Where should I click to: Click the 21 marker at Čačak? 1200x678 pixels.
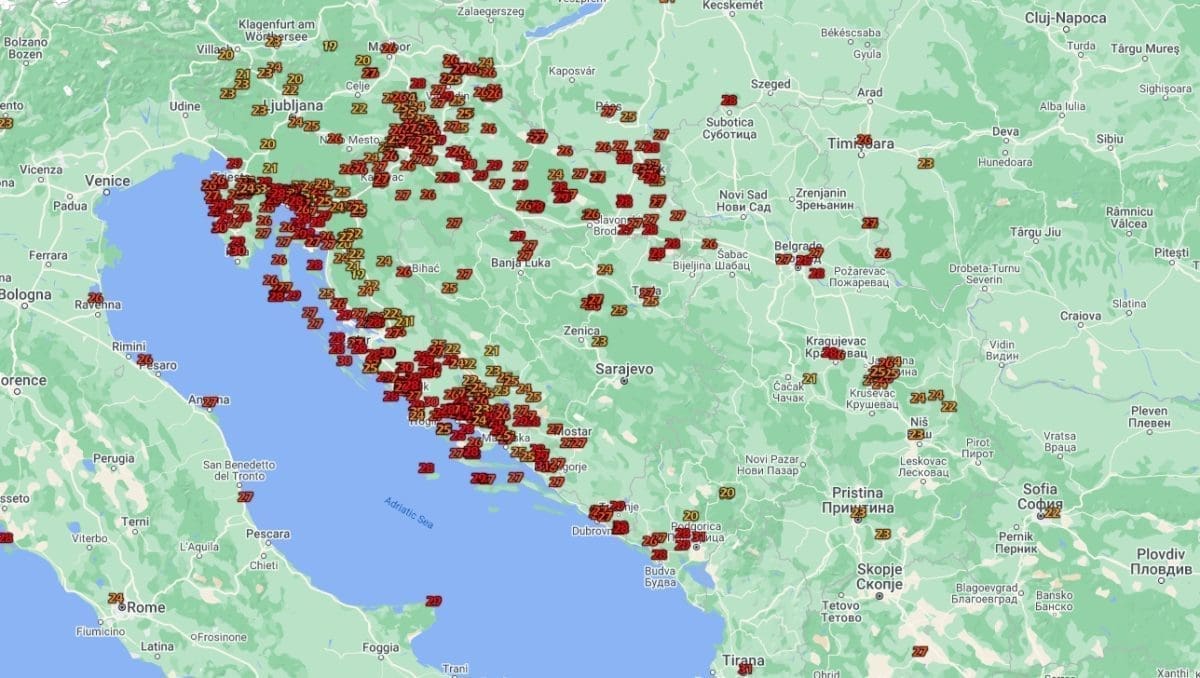point(809,378)
